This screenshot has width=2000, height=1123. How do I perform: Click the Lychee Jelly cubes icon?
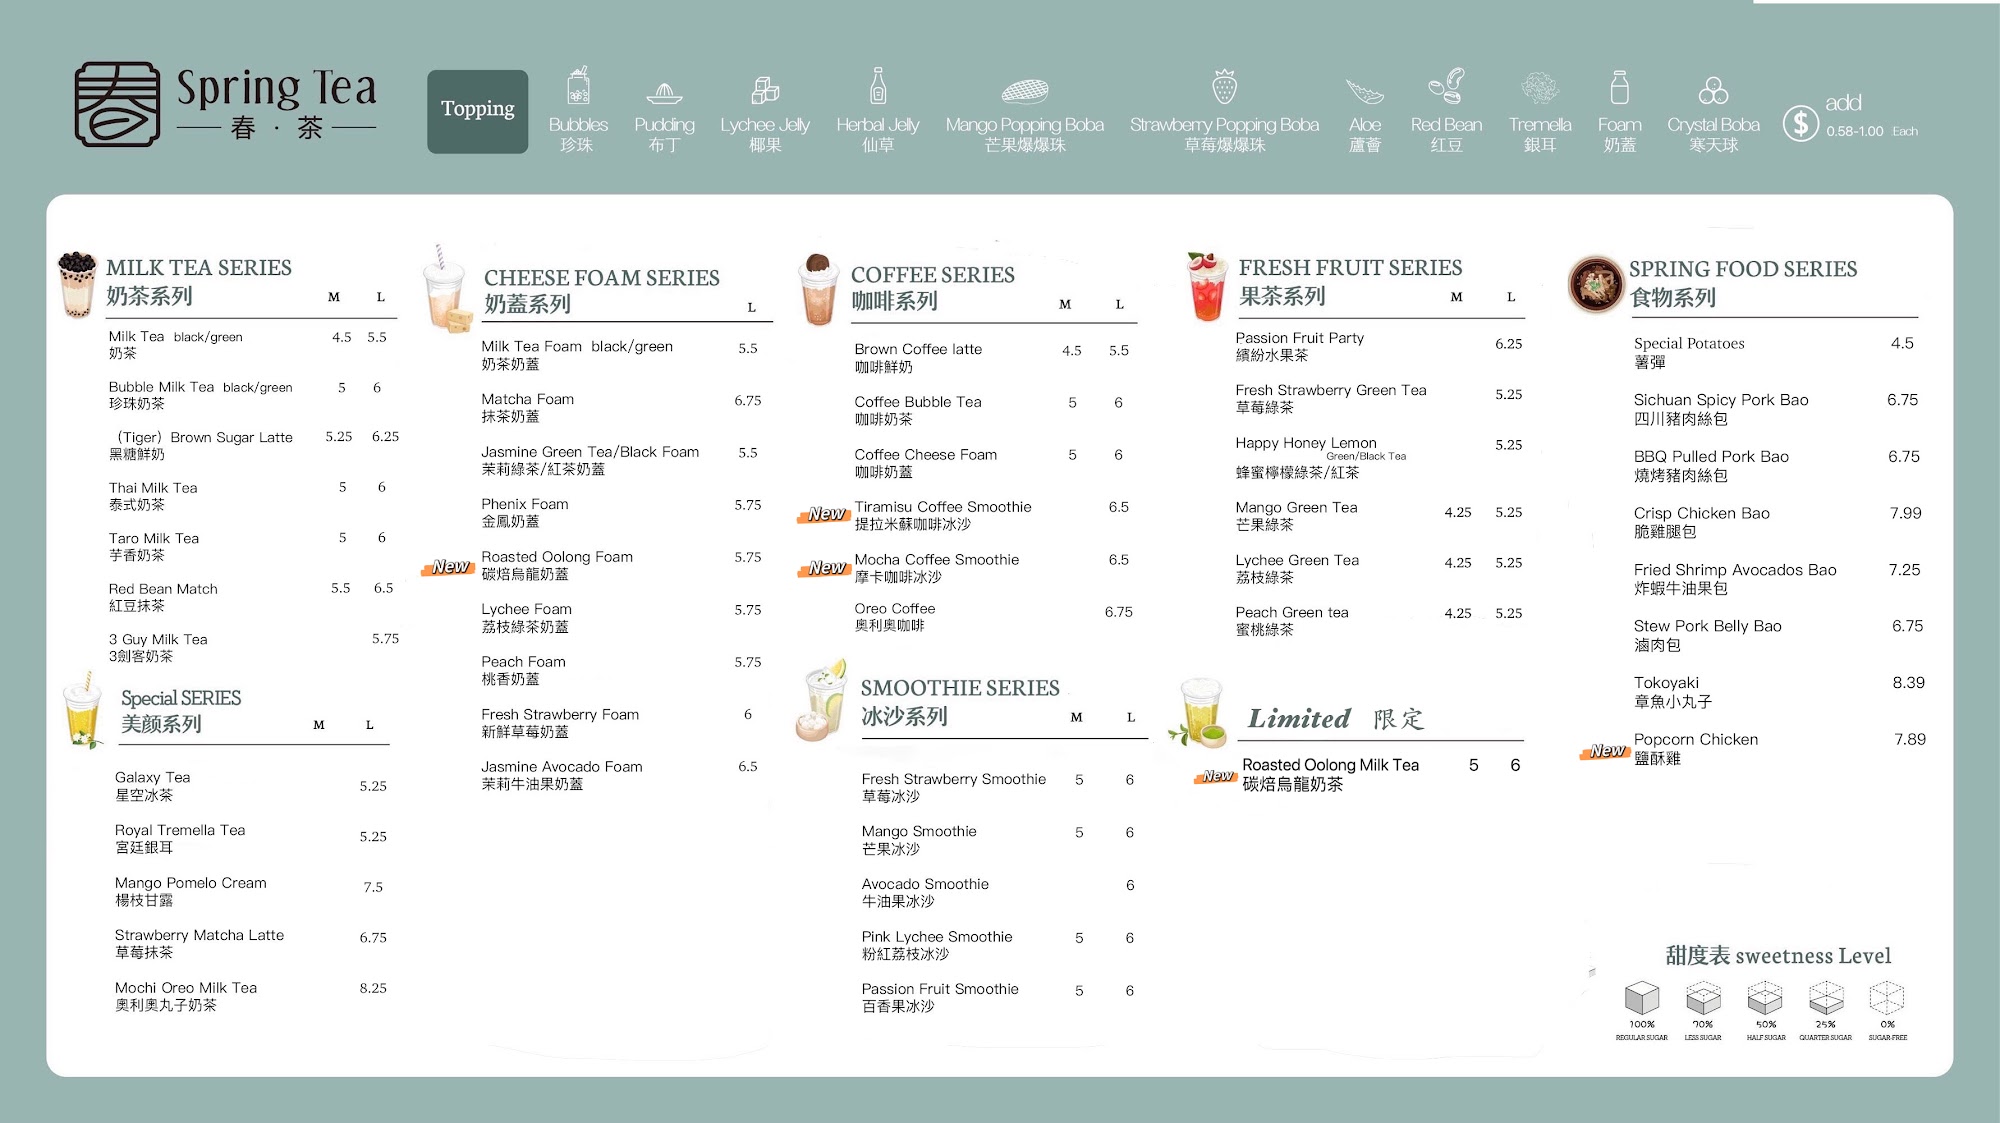pyautogui.click(x=765, y=90)
